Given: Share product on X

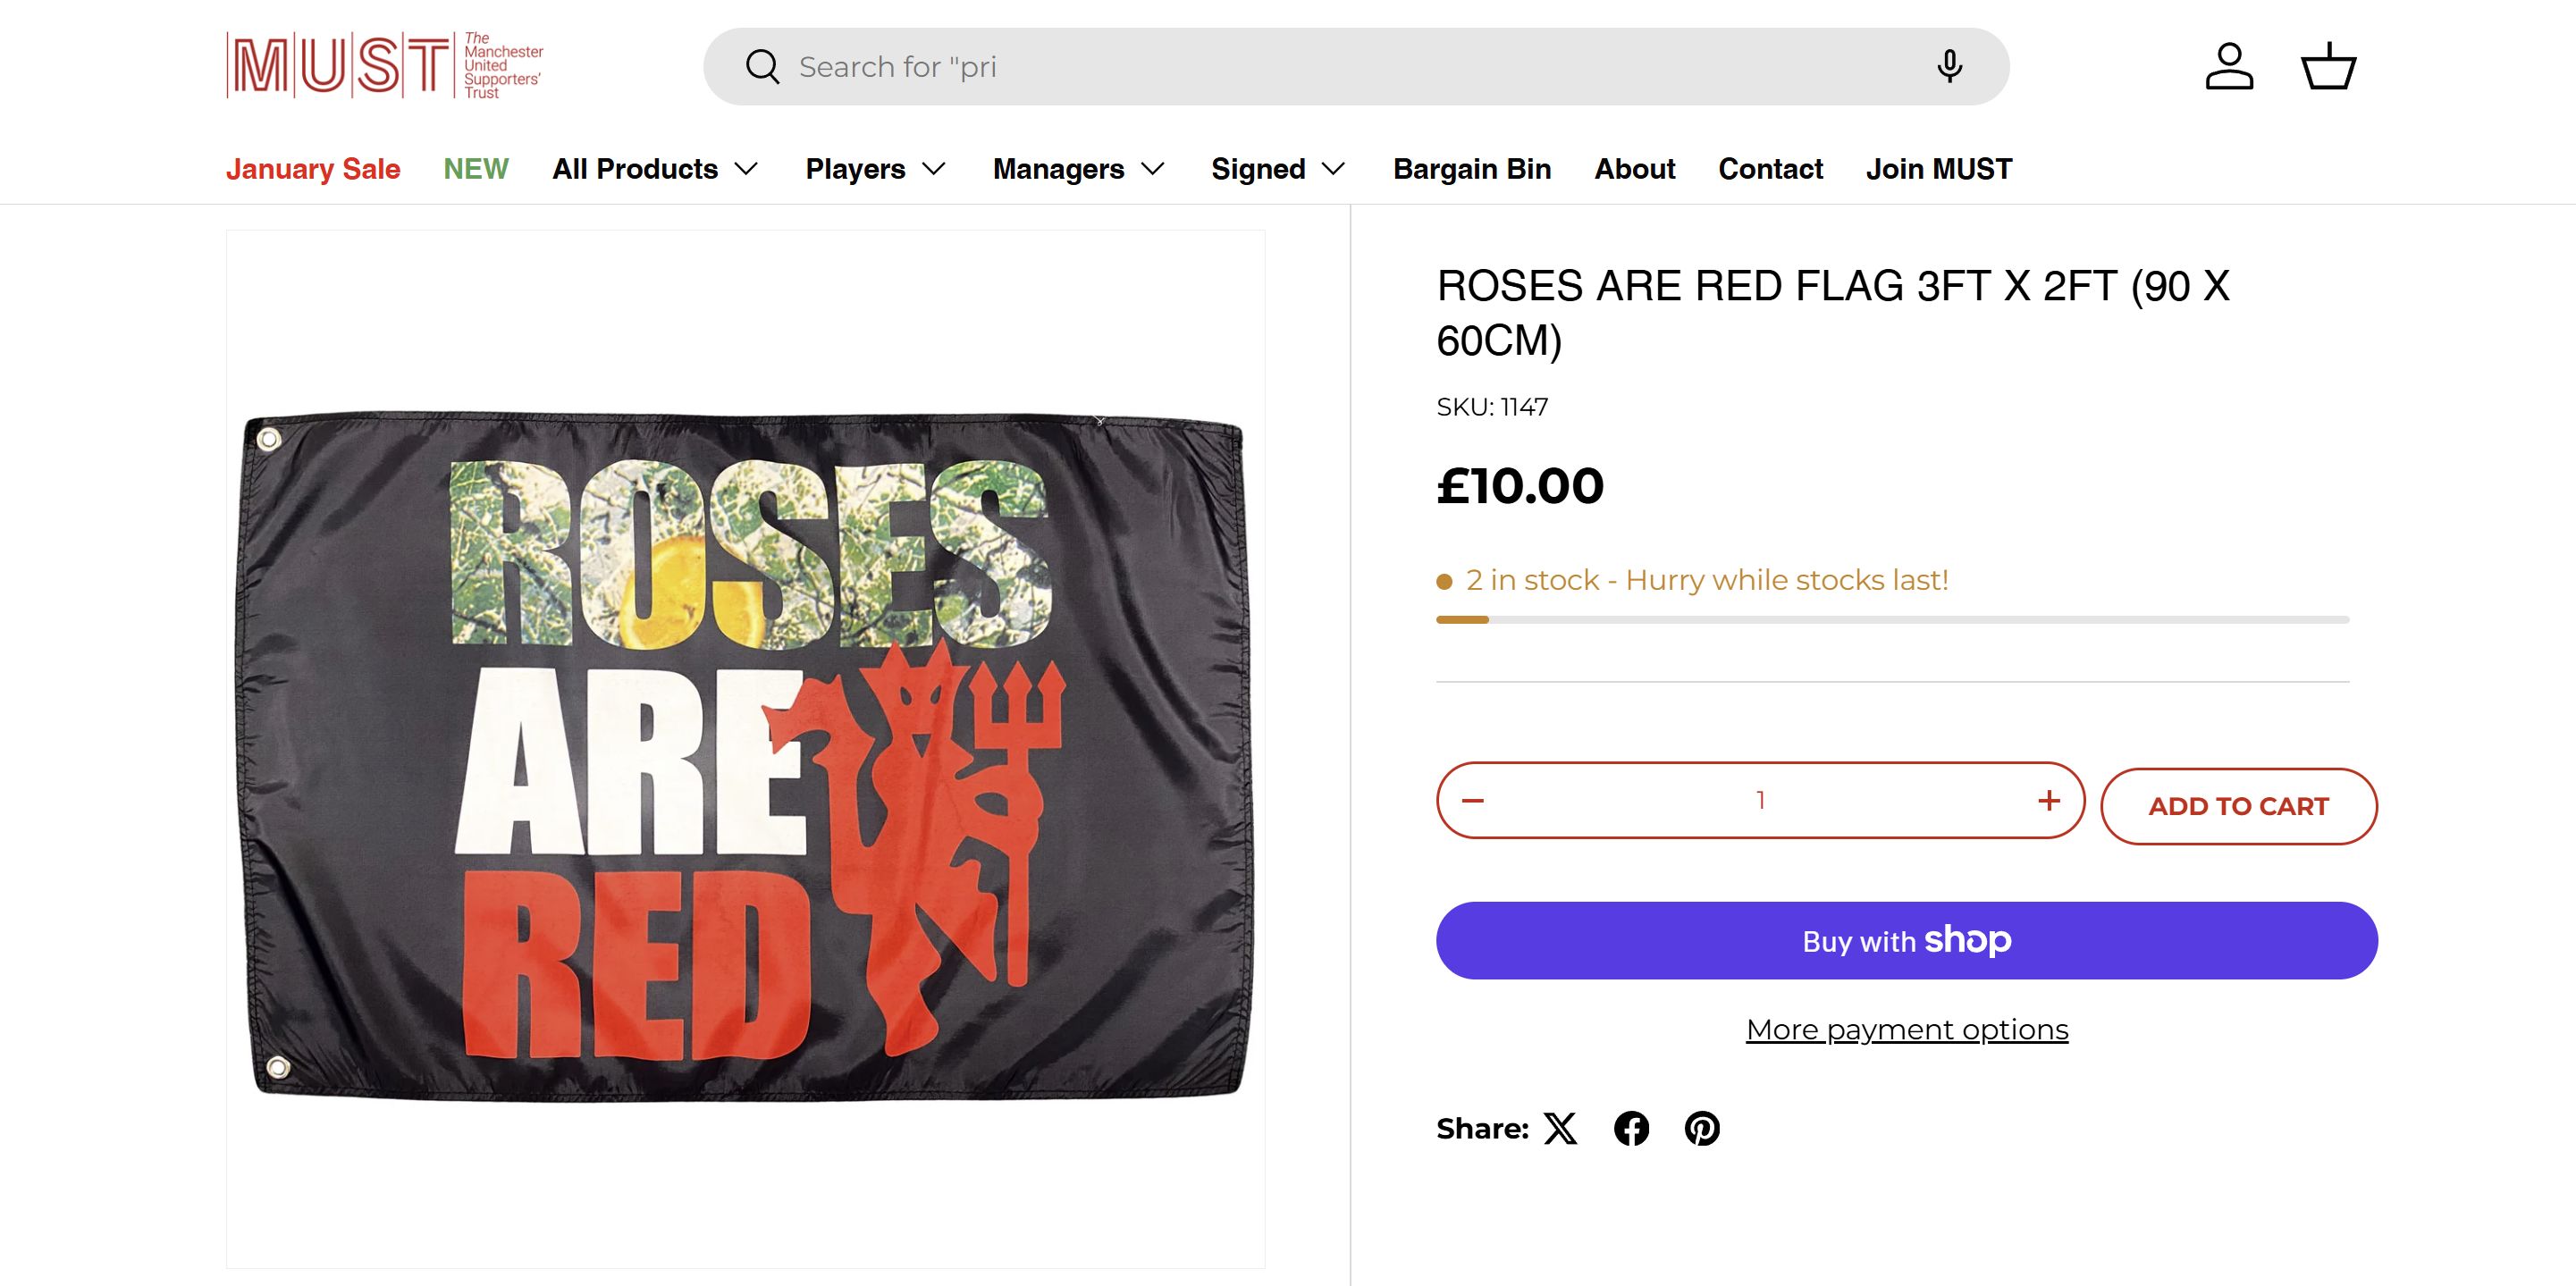Looking at the screenshot, I should click(1560, 1129).
